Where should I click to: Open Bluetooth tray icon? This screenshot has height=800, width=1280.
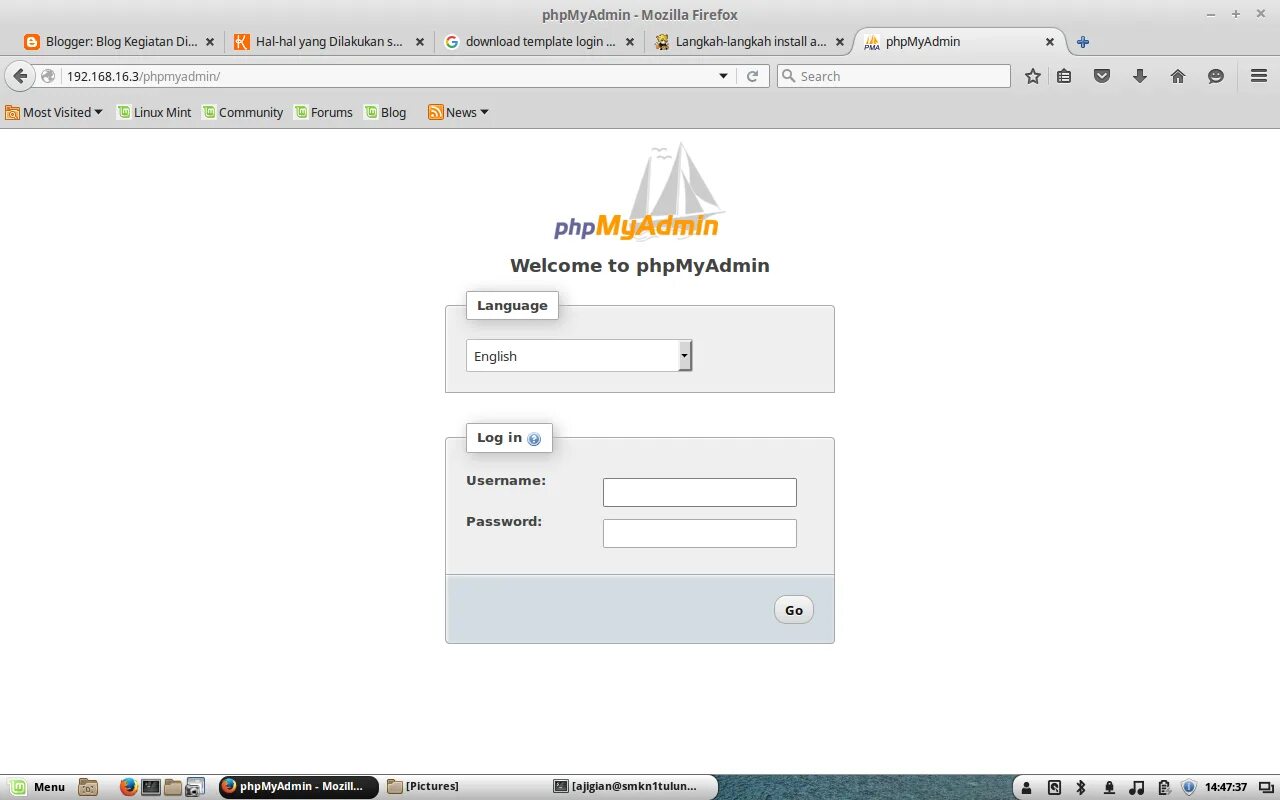(1081, 788)
